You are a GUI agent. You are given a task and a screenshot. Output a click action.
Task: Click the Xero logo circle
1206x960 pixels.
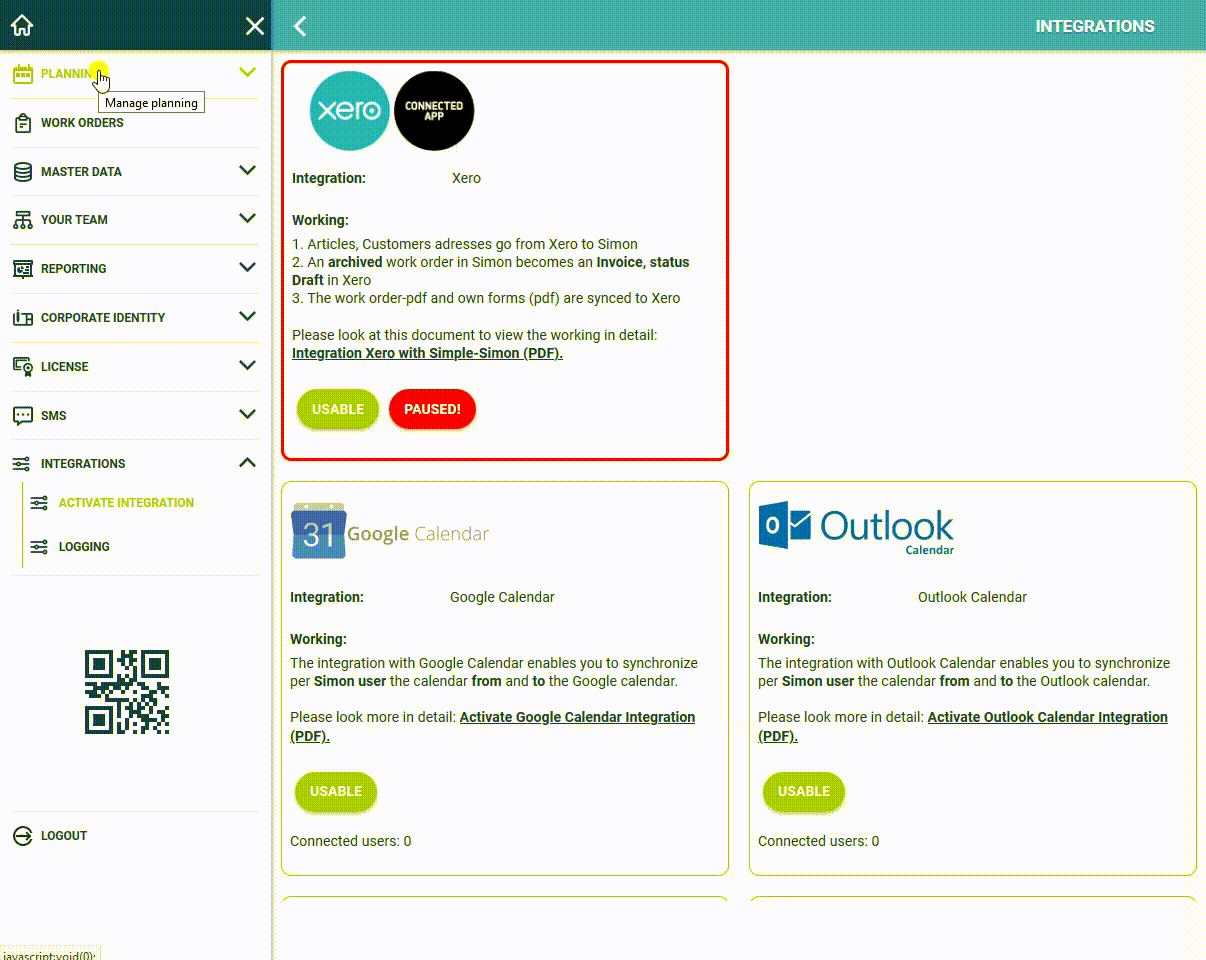click(x=349, y=111)
